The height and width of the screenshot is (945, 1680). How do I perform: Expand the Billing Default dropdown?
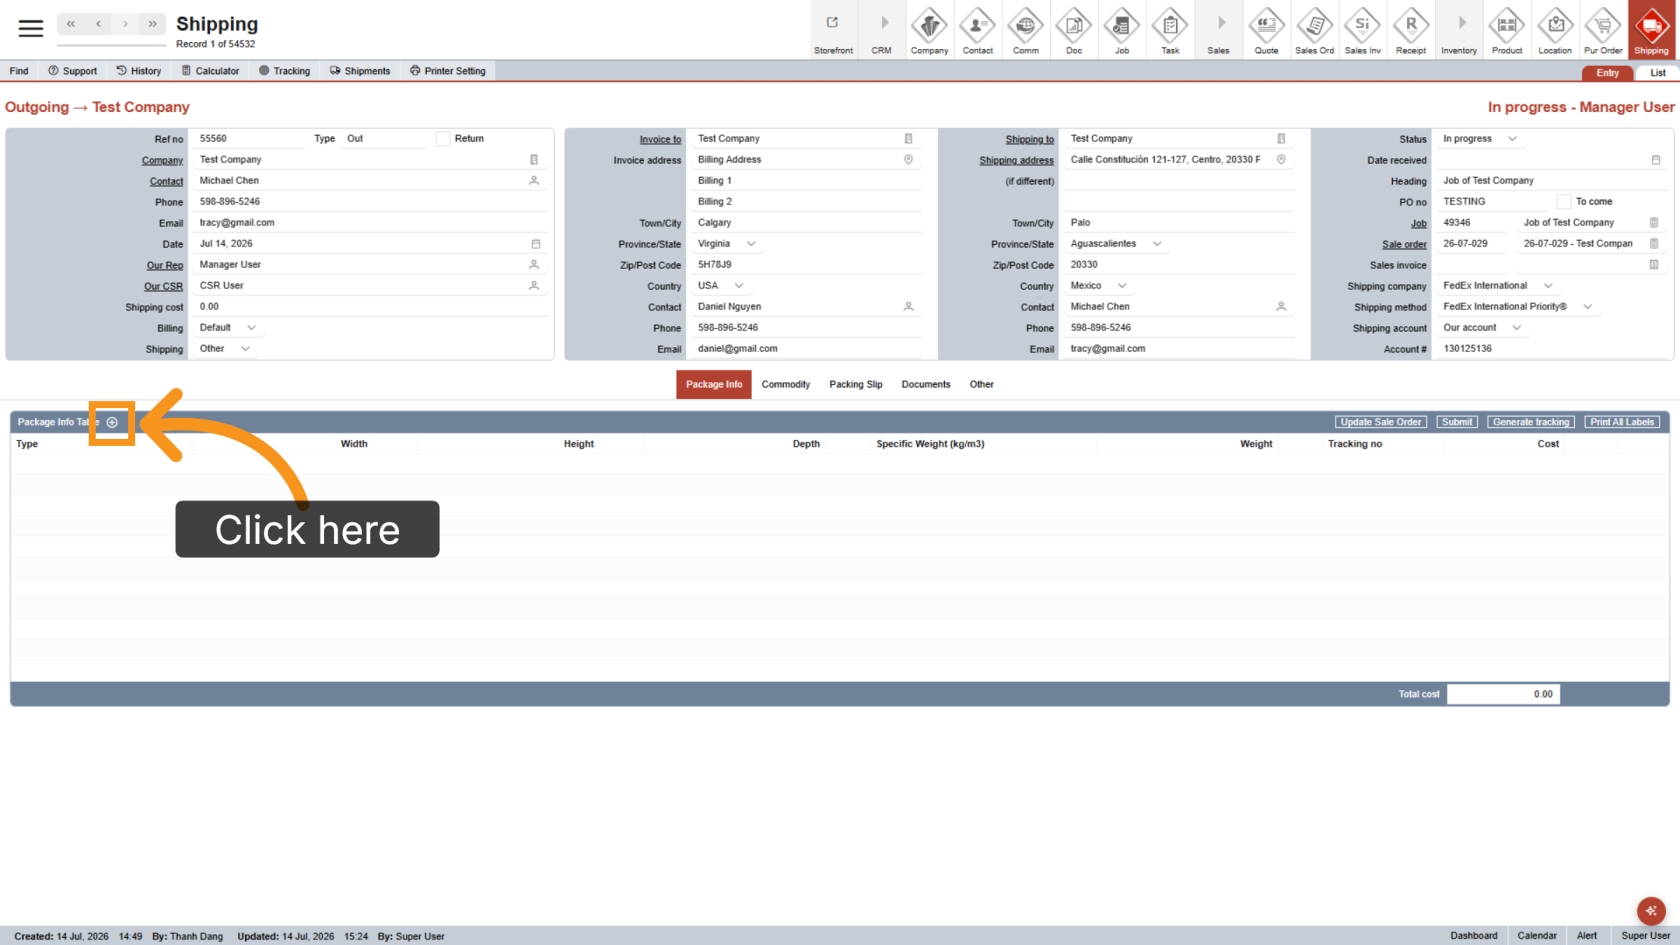(251, 328)
